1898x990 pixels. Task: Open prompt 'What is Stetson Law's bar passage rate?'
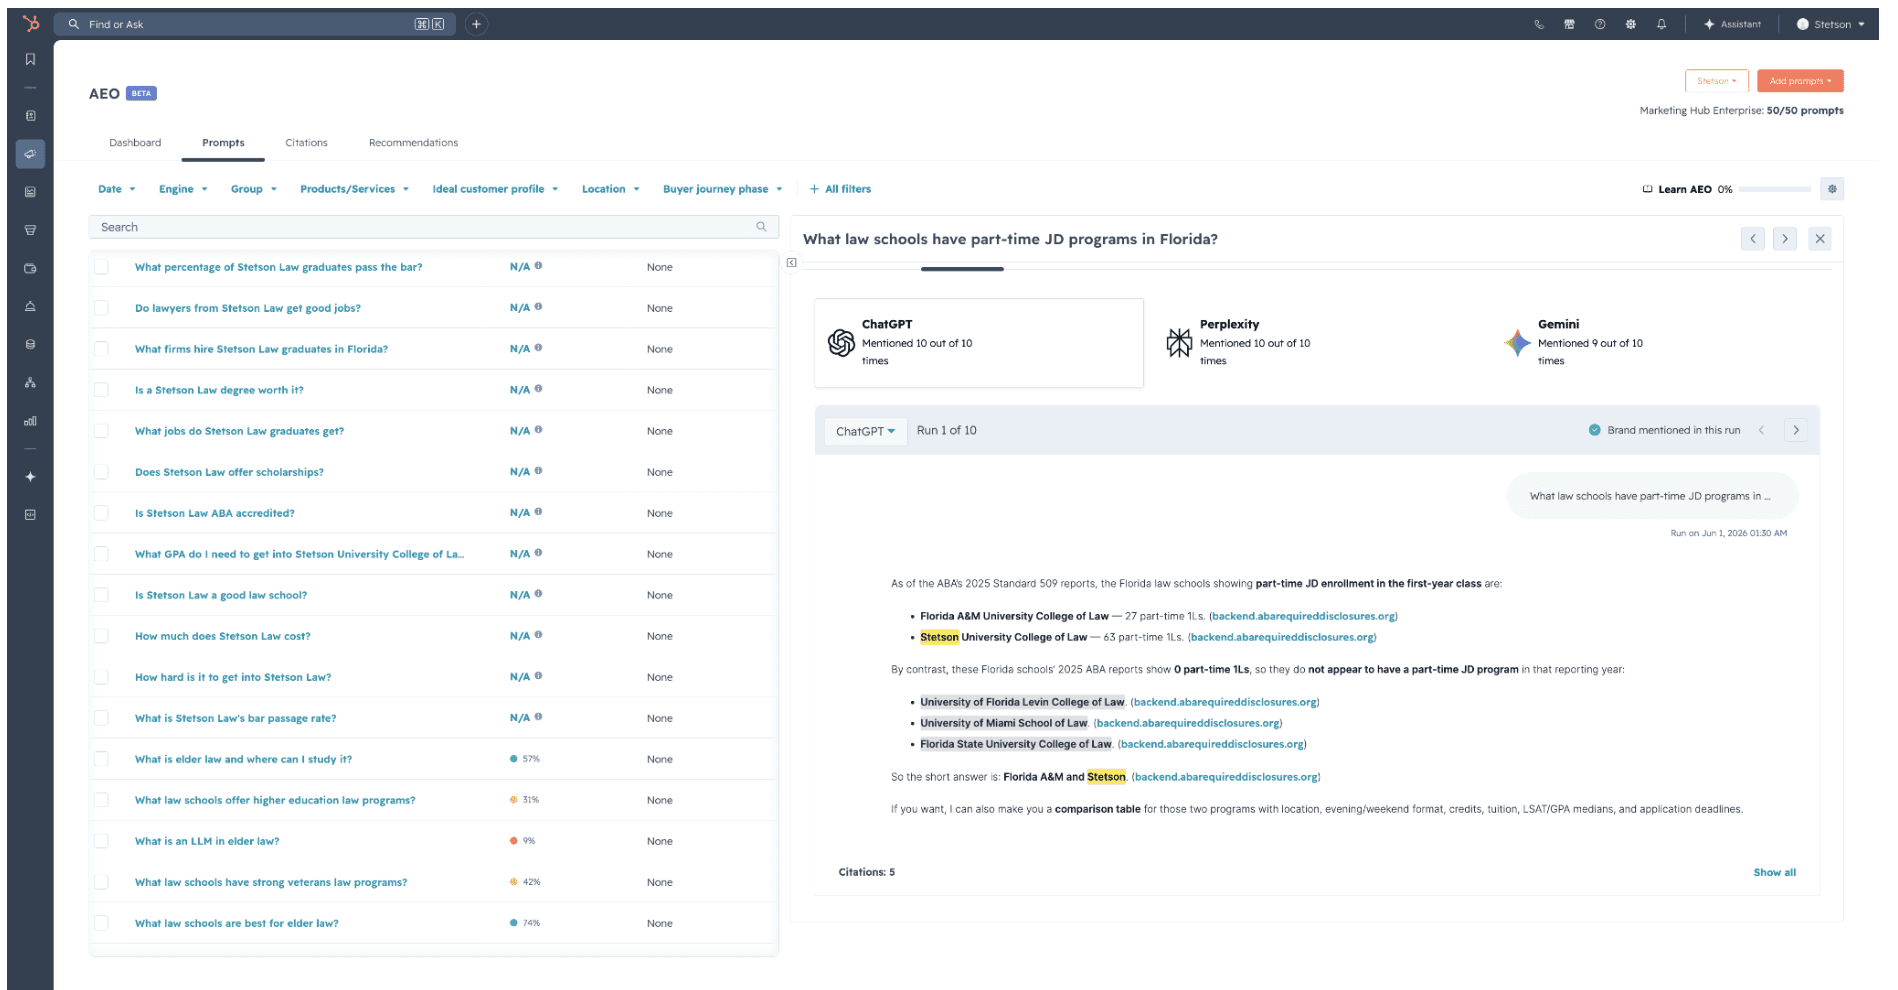pos(236,718)
